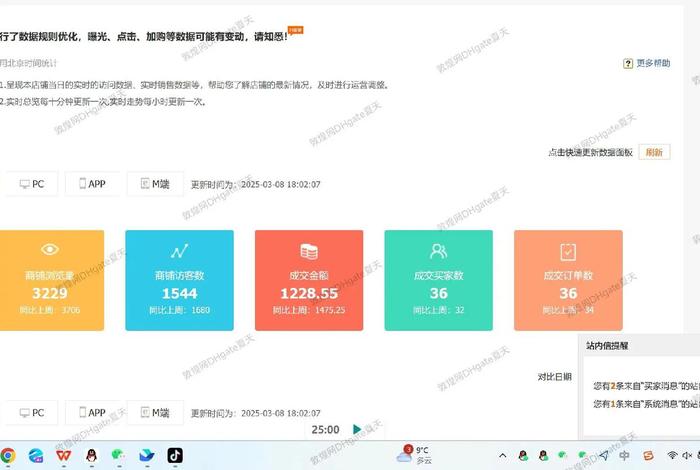Click the 站内信提醒 panel header
Image resolution: width=700 pixels, height=470 pixels.
tap(641, 345)
